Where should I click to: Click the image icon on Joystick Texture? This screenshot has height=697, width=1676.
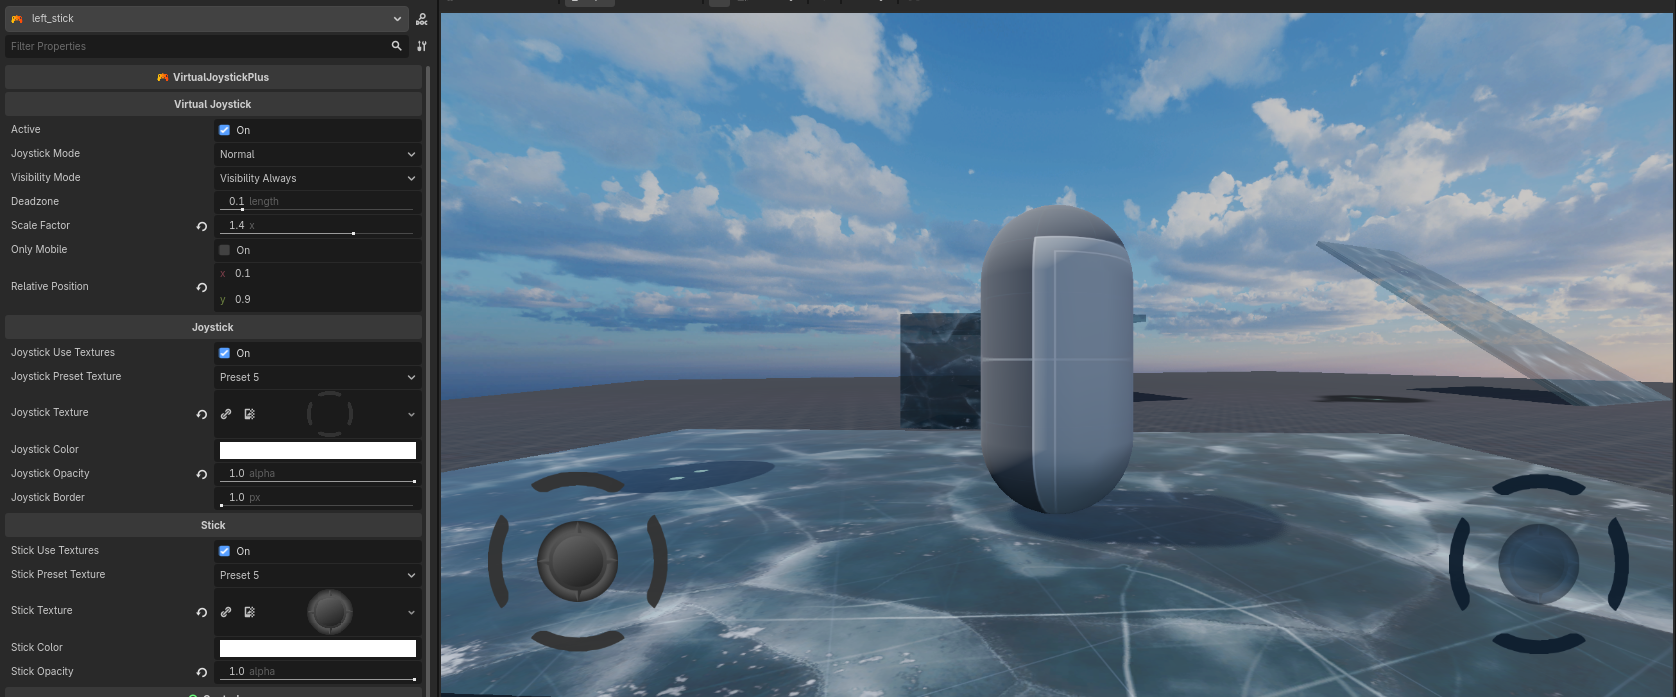[x=250, y=414]
